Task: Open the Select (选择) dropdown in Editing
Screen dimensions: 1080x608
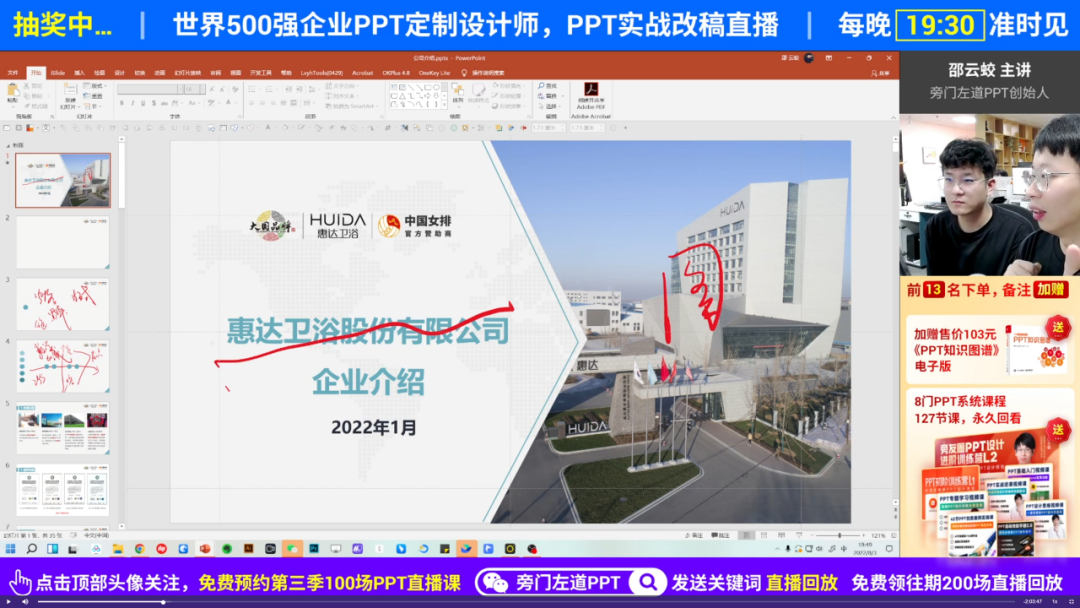Action: (549, 106)
